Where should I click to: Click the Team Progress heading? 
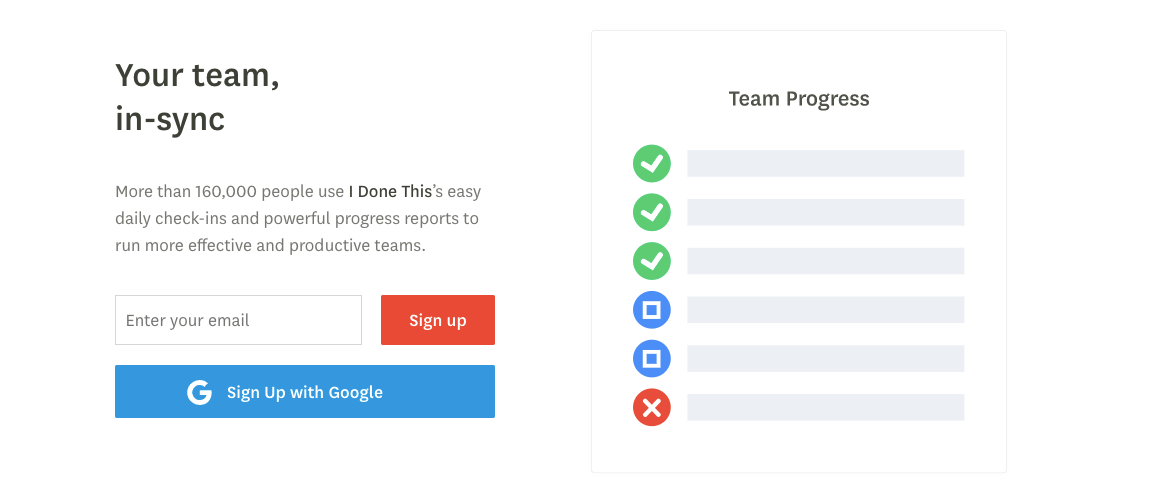[x=799, y=99]
